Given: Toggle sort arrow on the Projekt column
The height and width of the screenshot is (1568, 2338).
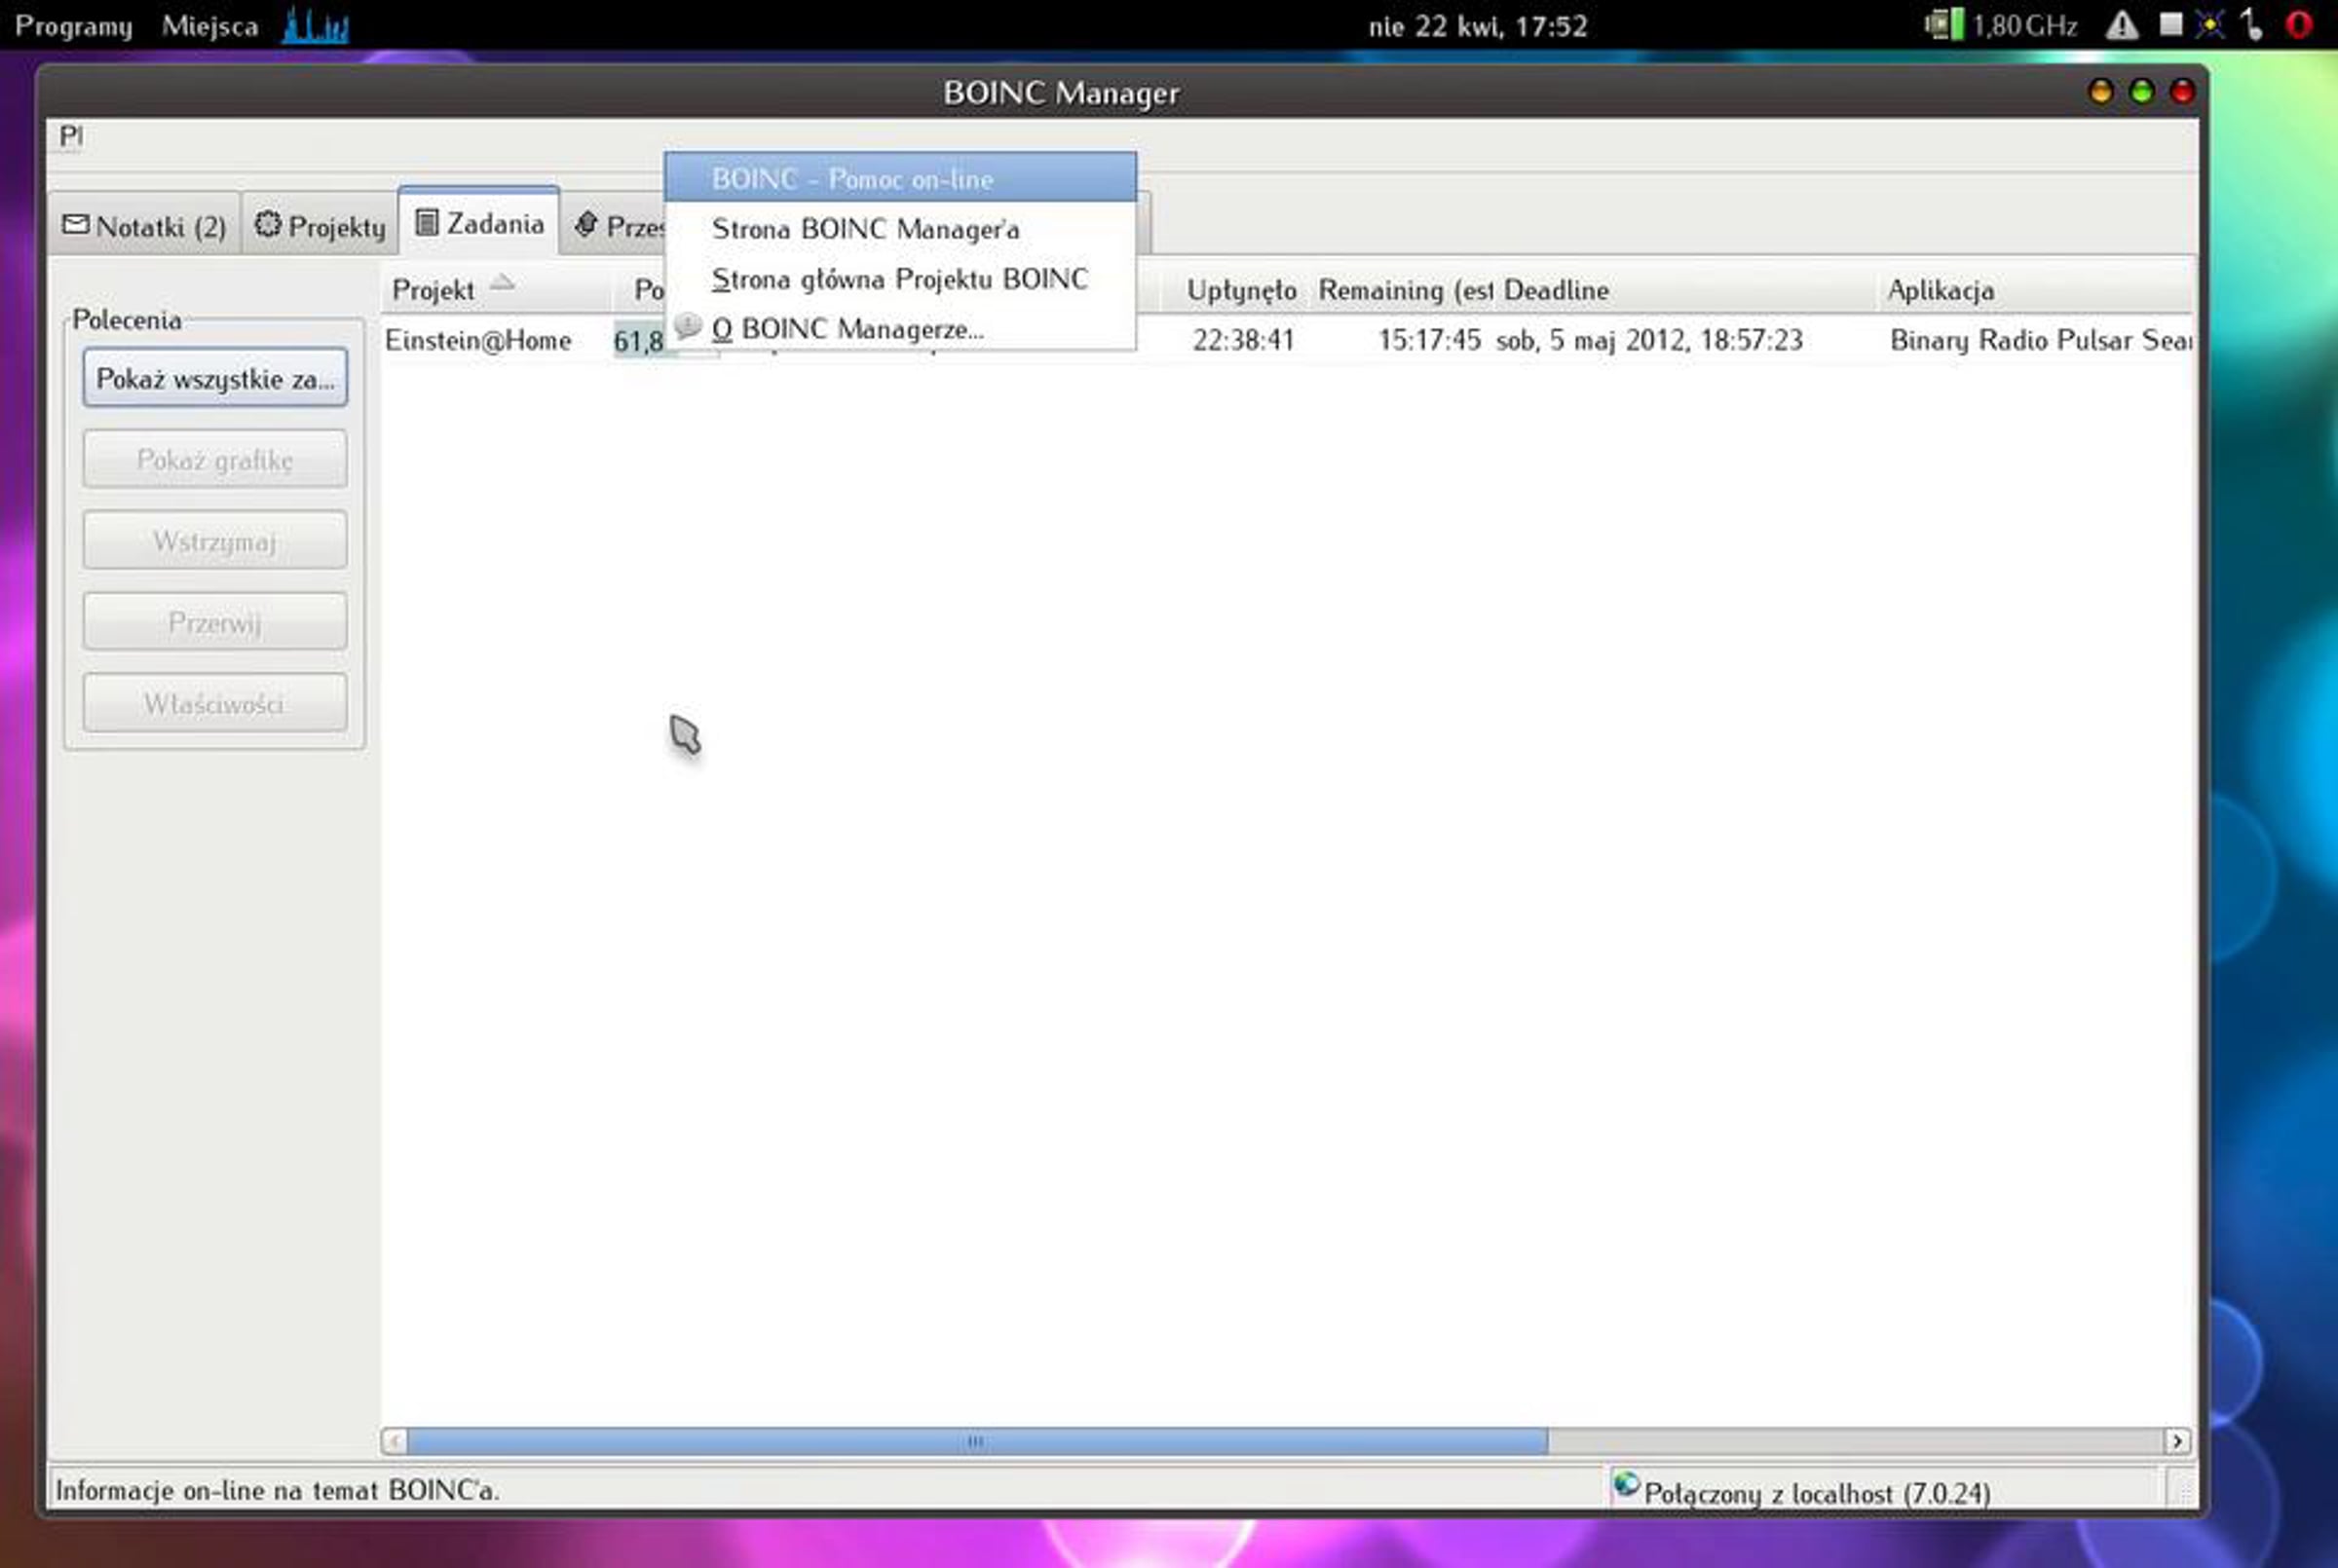Looking at the screenshot, I should point(502,284).
